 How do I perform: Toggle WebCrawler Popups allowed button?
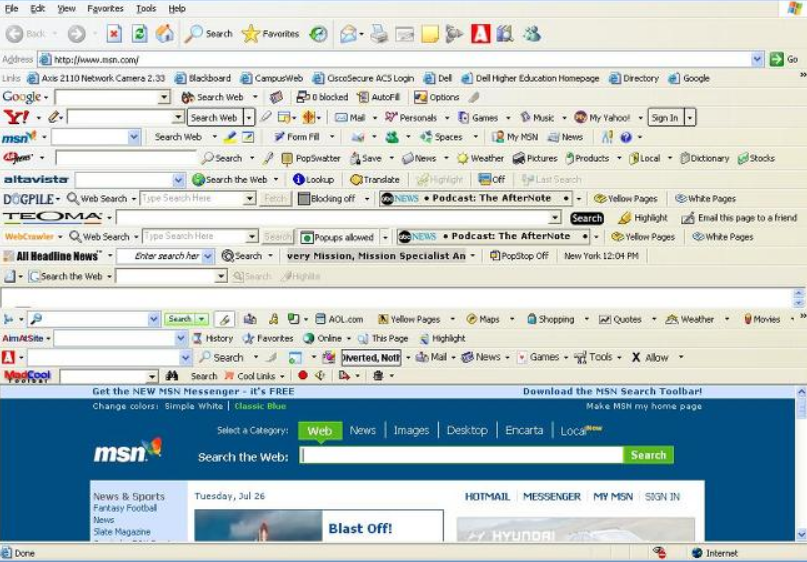coord(338,237)
